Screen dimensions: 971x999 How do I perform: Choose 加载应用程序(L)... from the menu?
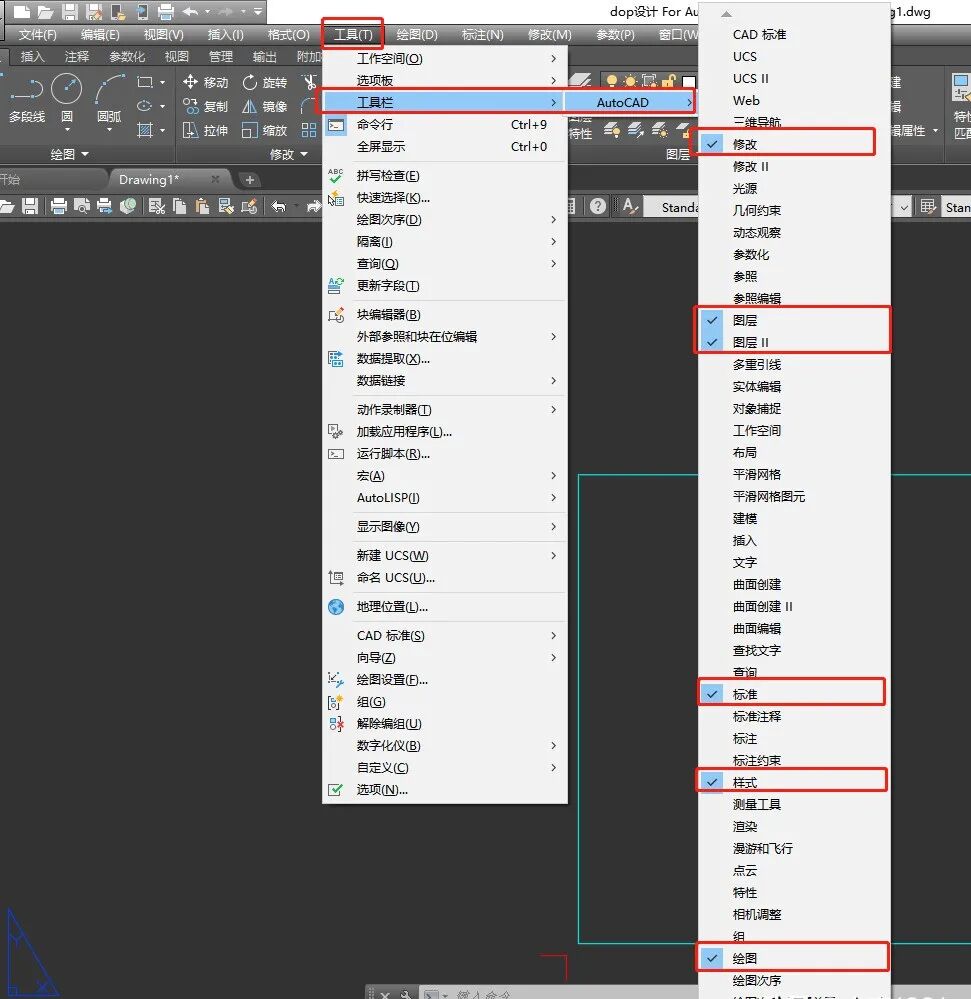tap(445, 431)
